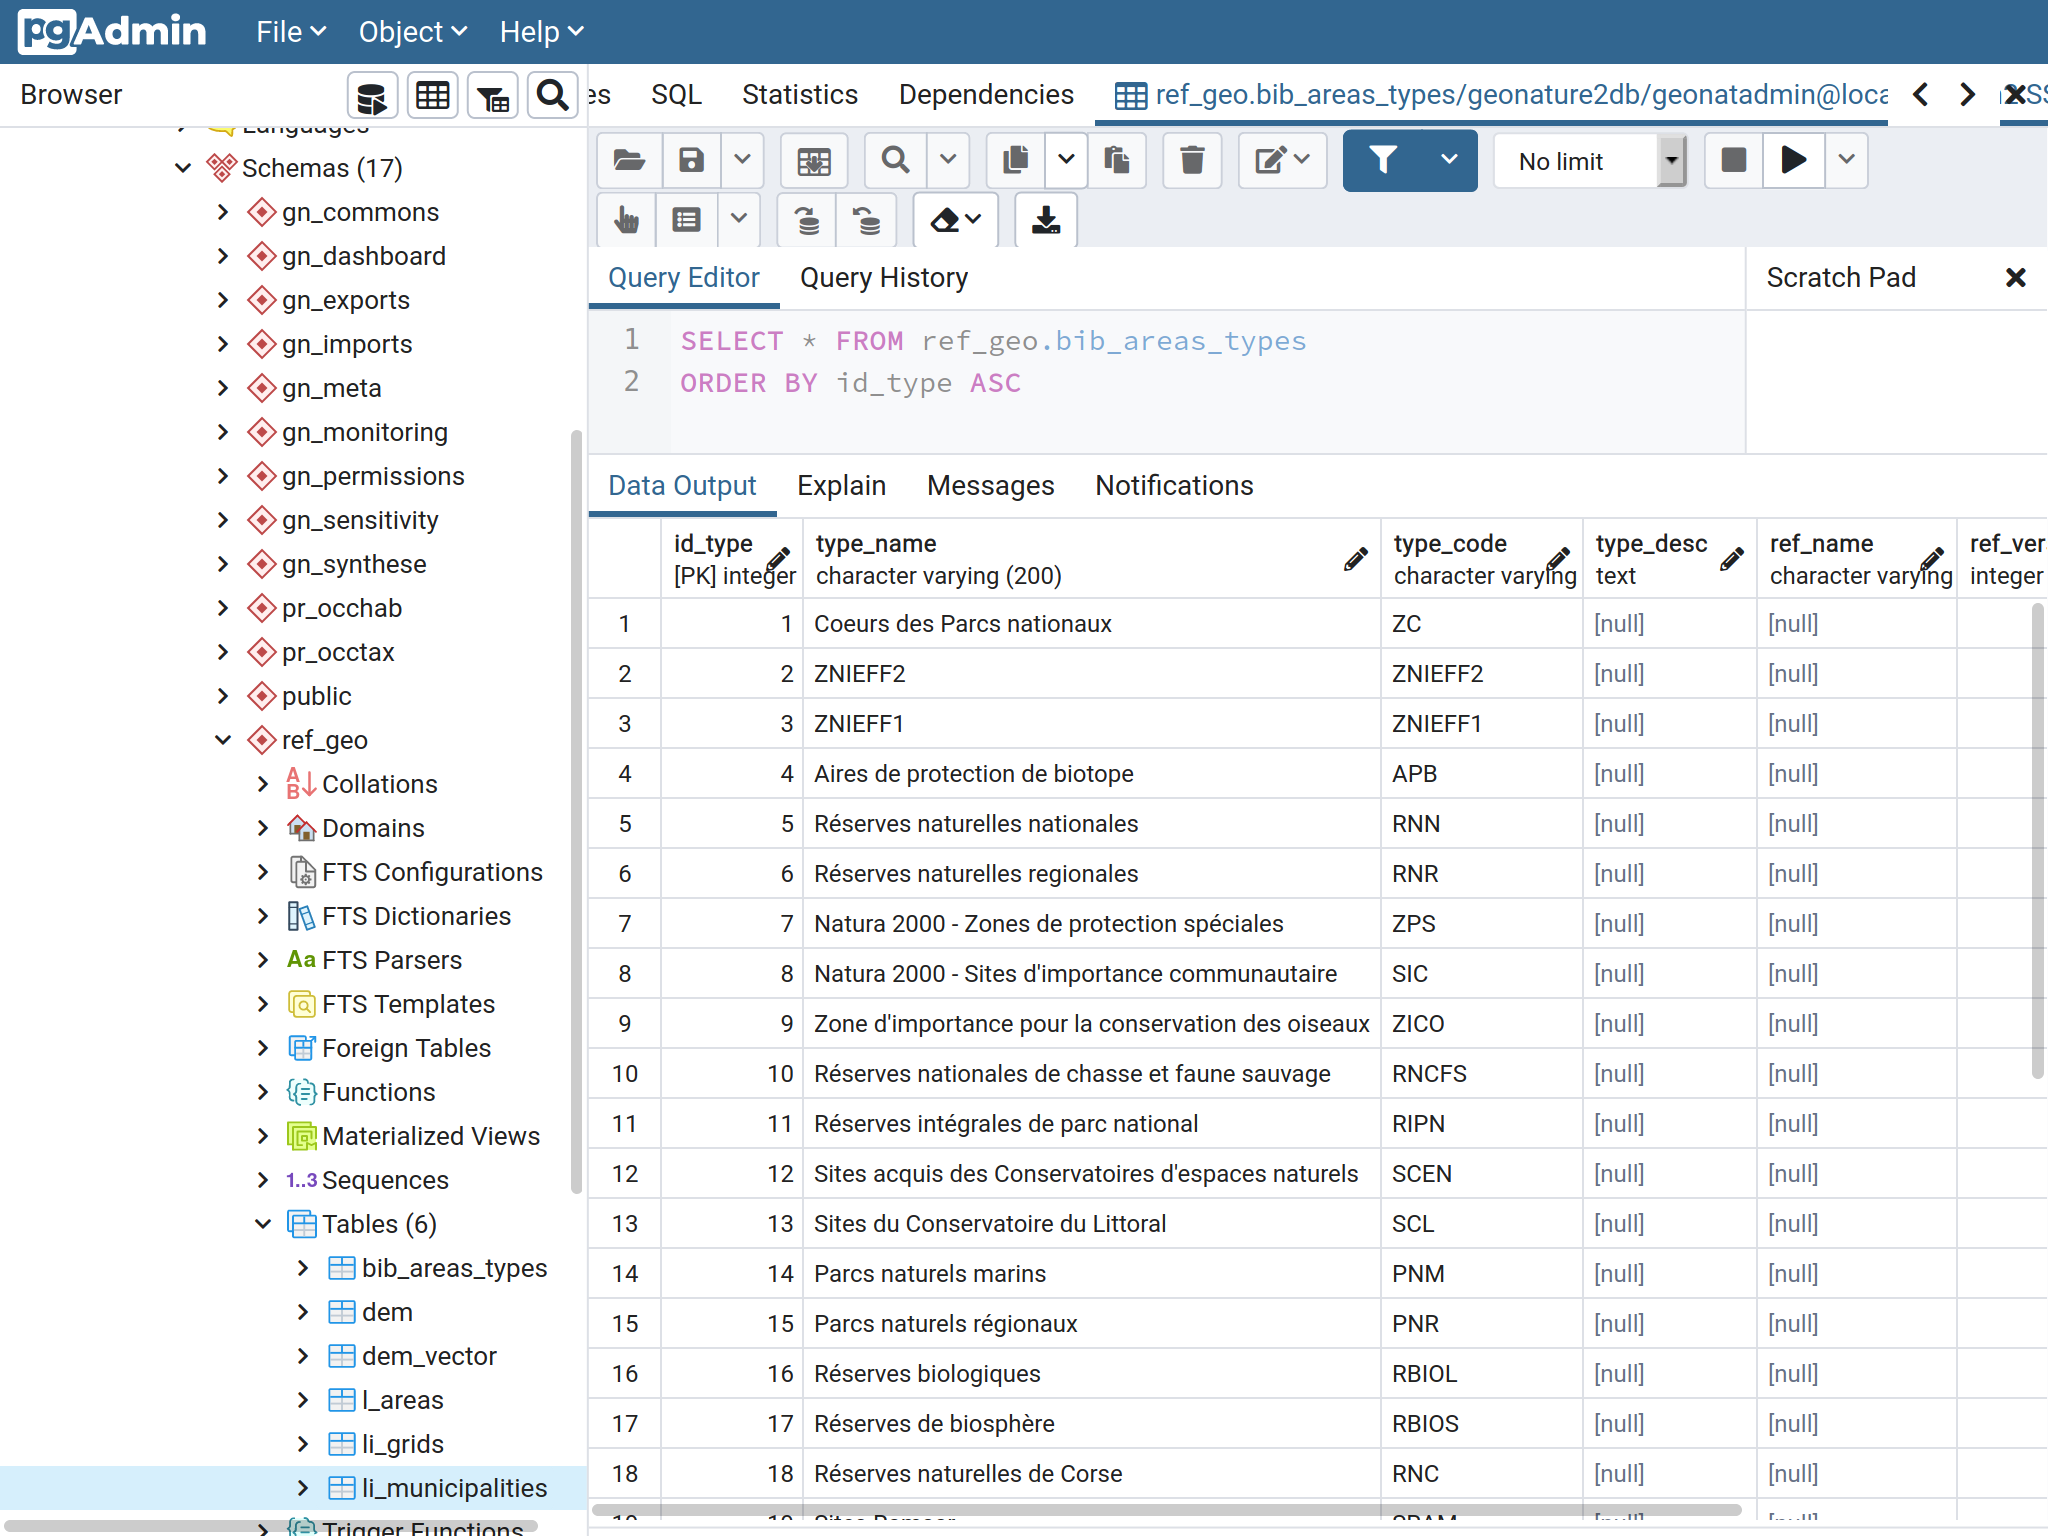Collapse the Schemas (17) tree node

click(183, 168)
